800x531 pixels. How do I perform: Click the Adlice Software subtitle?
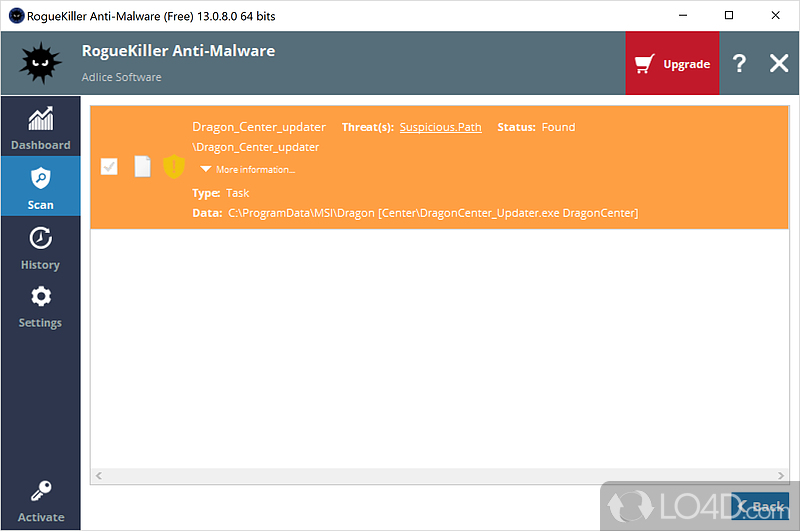point(121,77)
